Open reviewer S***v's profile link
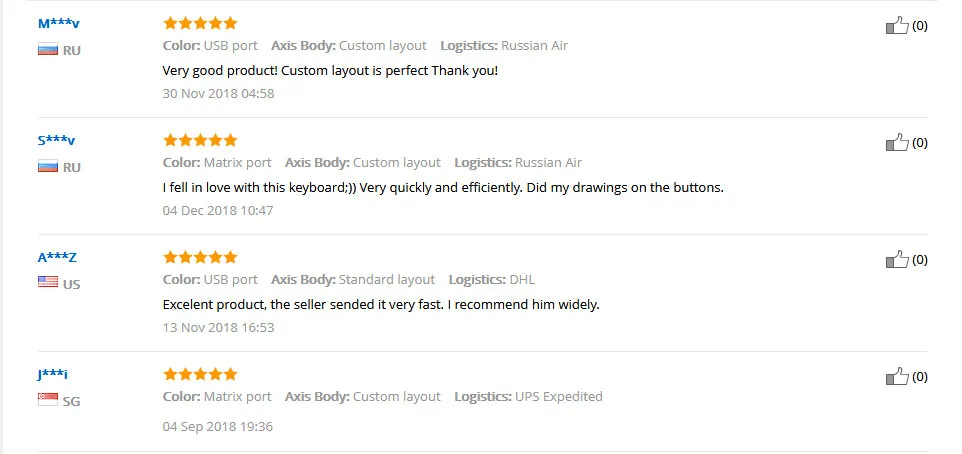Screen dimensions: 962x454 click(x=56, y=140)
